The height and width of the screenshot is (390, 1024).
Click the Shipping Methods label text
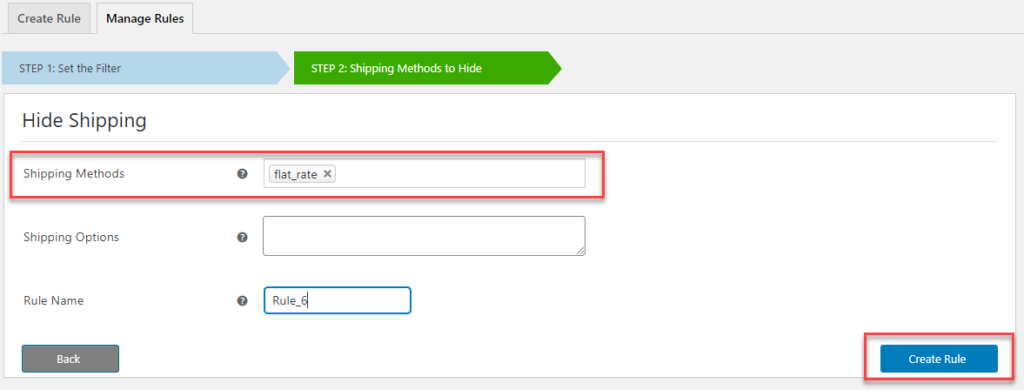(x=74, y=174)
